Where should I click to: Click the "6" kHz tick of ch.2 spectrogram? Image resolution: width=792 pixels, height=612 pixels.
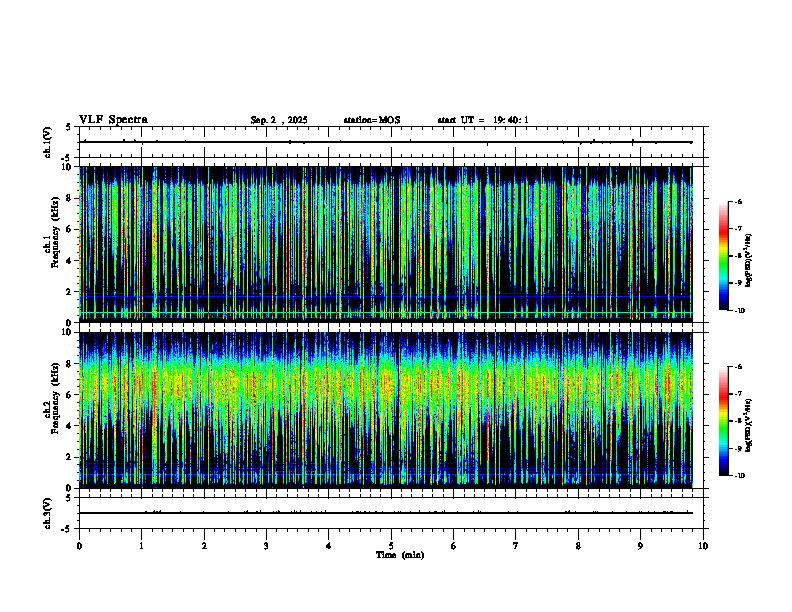[x=69, y=395]
